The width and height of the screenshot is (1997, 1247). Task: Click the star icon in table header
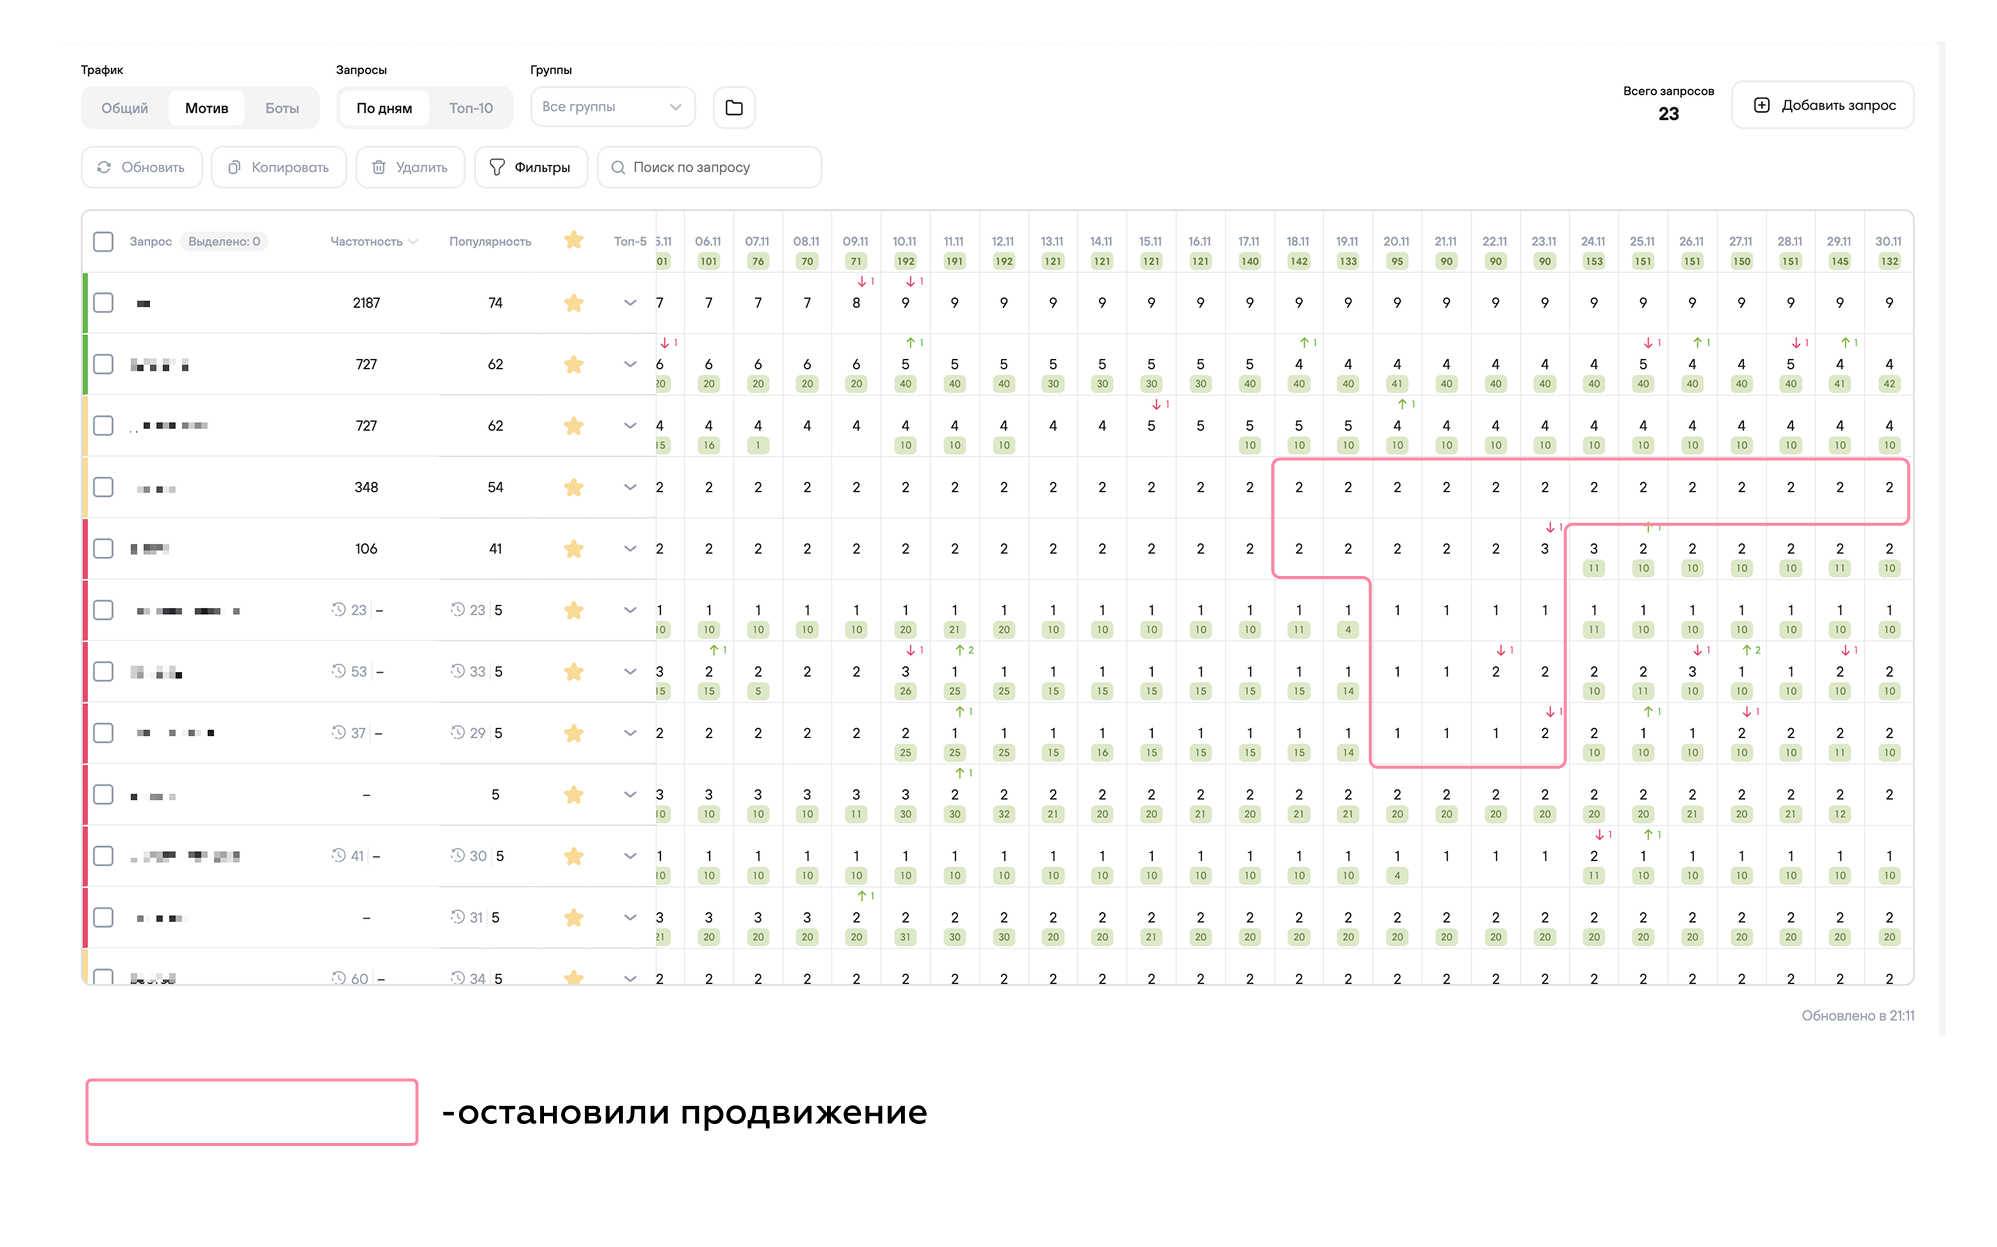coord(573,240)
